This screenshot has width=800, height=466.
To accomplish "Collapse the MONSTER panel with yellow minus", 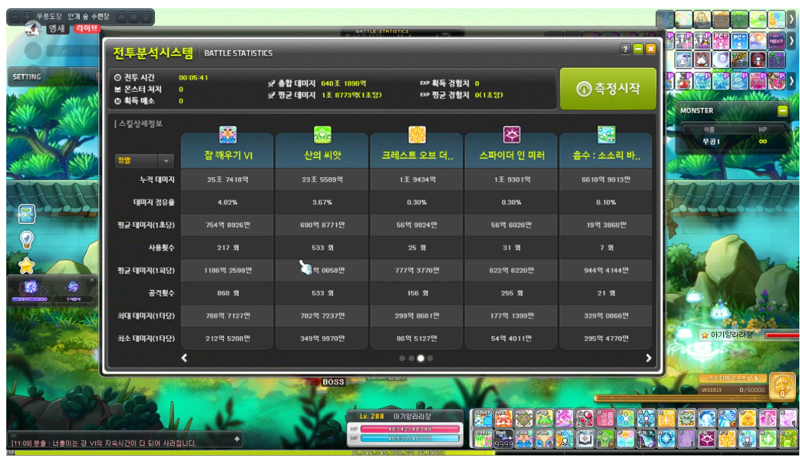I will coord(782,110).
